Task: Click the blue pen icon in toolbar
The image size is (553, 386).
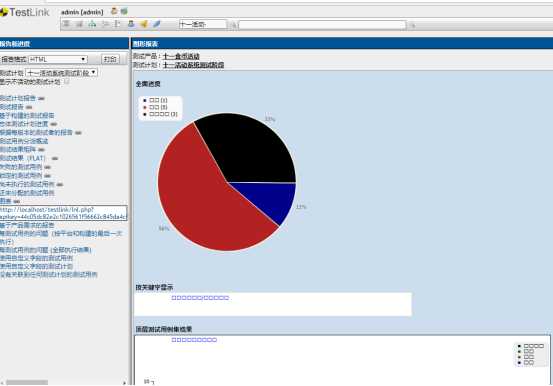Action: [x=156, y=24]
